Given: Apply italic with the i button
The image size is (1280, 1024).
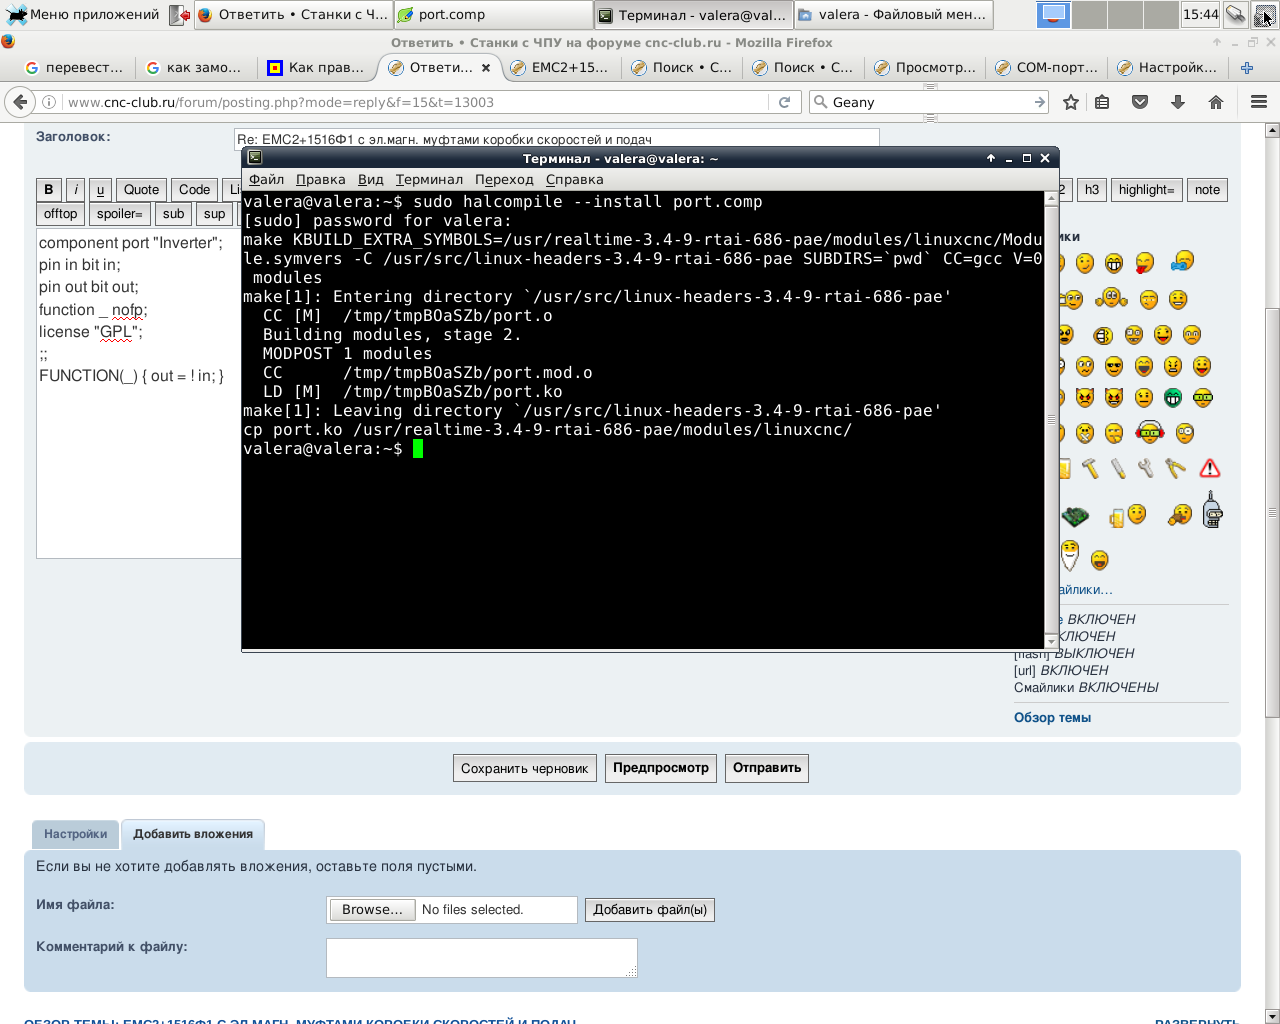Looking at the screenshot, I should (x=75, y=190).
